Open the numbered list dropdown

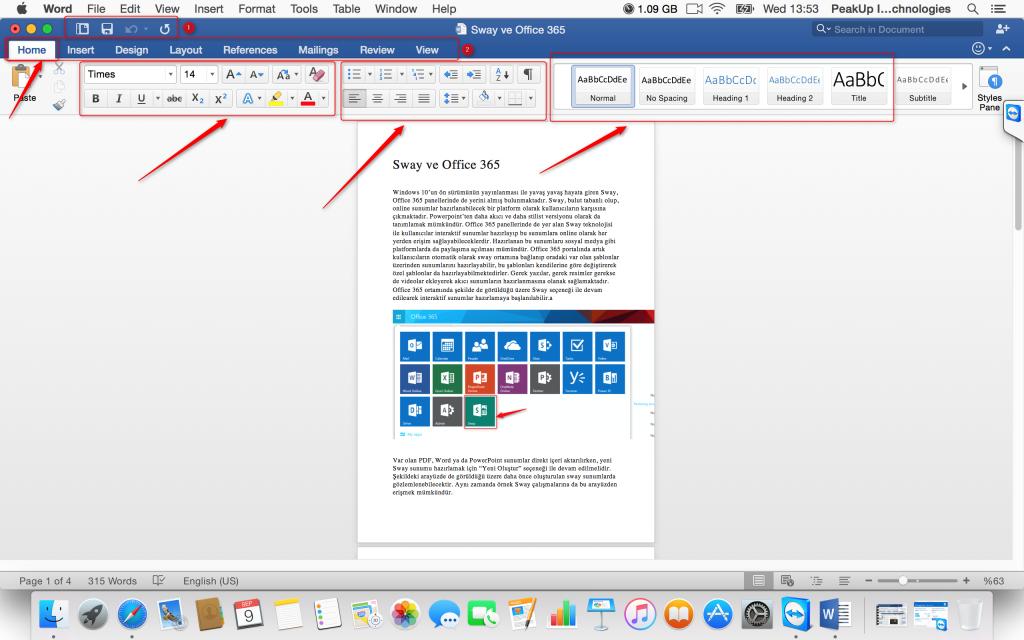click(x=402, y=74)
